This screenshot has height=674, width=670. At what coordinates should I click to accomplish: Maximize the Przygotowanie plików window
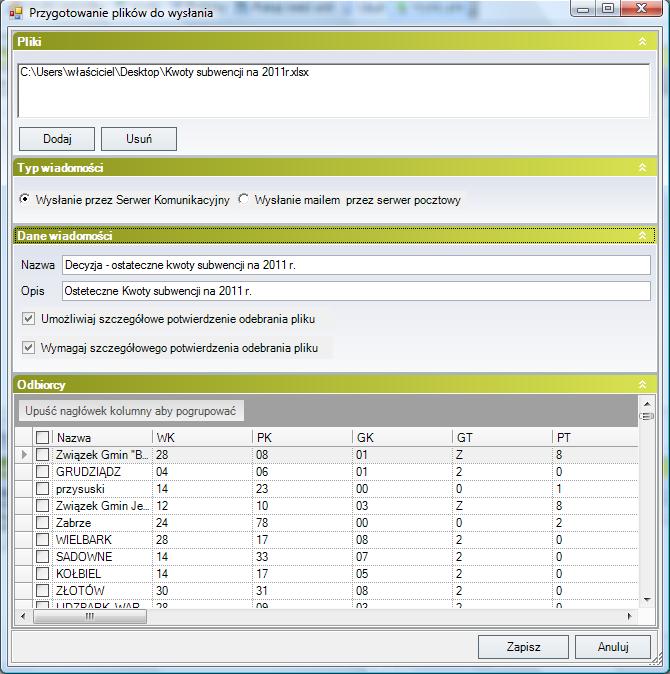click(x=608, y=8)
